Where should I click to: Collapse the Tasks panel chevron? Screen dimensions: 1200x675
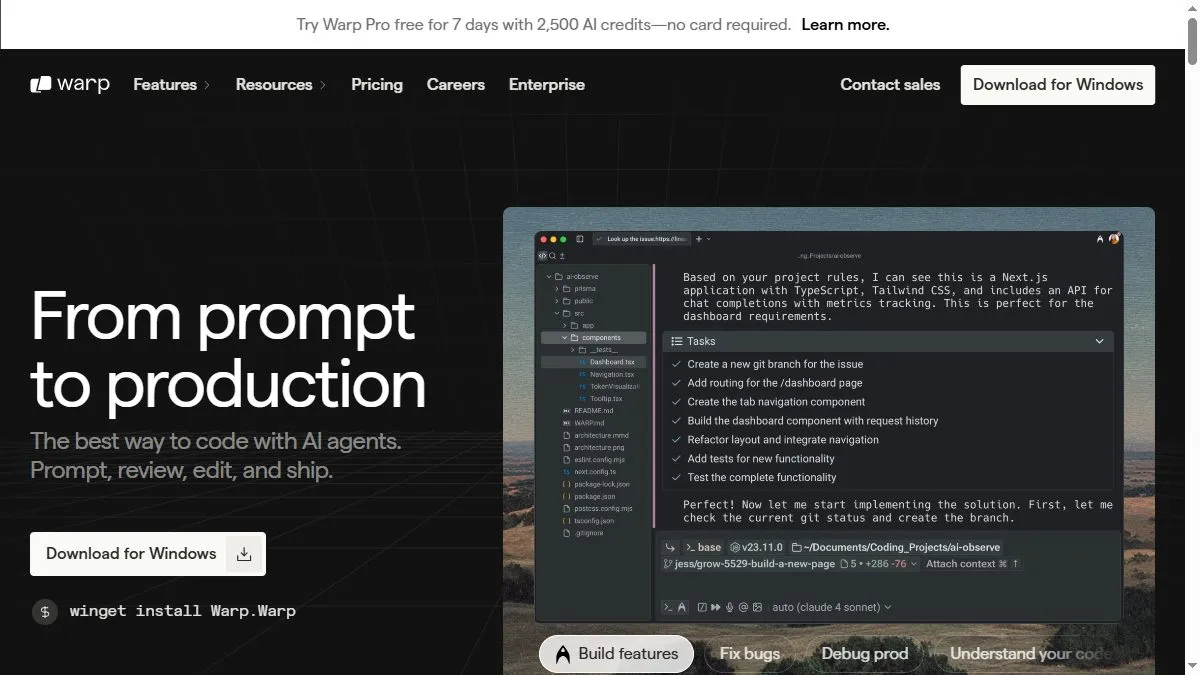(x=1100, y=341)
